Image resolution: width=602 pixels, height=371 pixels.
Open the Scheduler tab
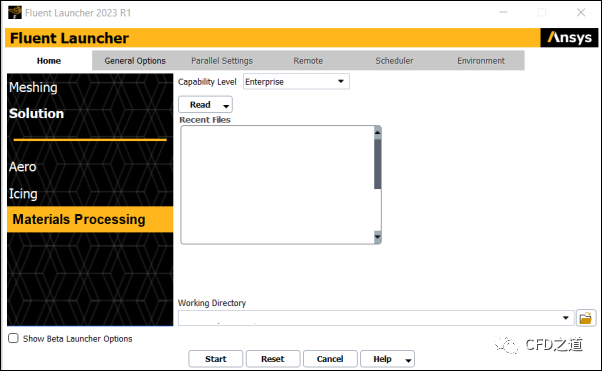pyautogui.click(x=394, y=61)
